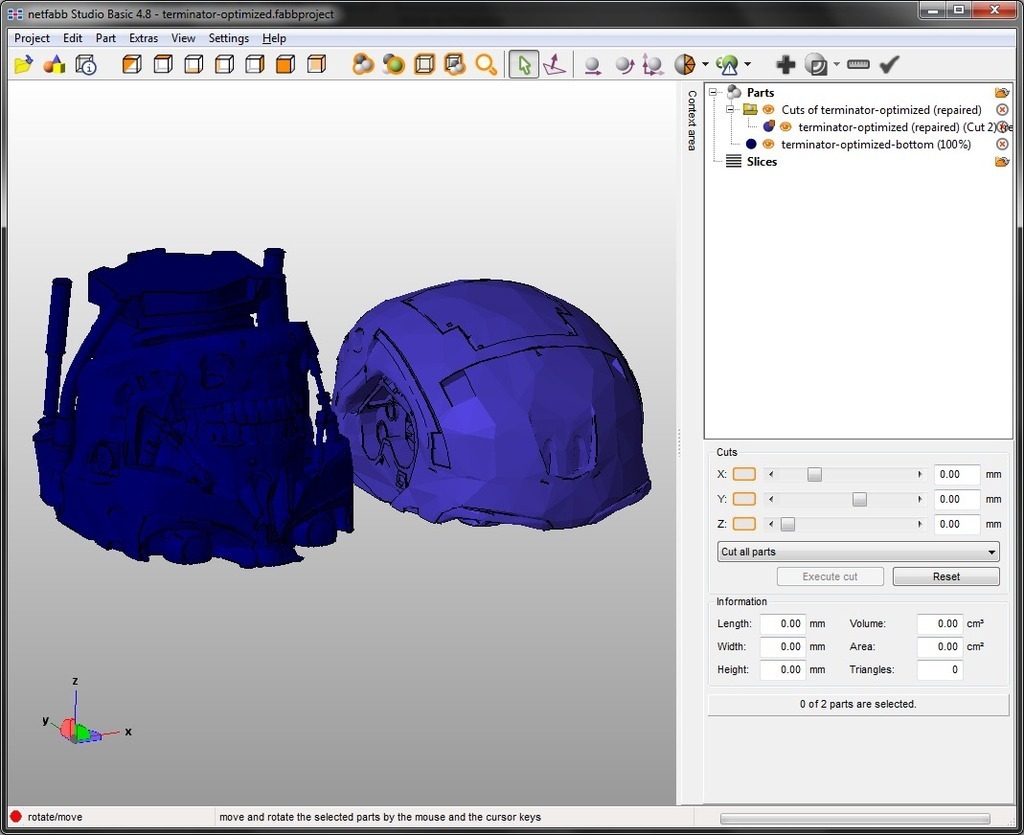Open the Project menu
Image resolution: width=1024 pixels, height=835 pixels.
coord(32,38)
